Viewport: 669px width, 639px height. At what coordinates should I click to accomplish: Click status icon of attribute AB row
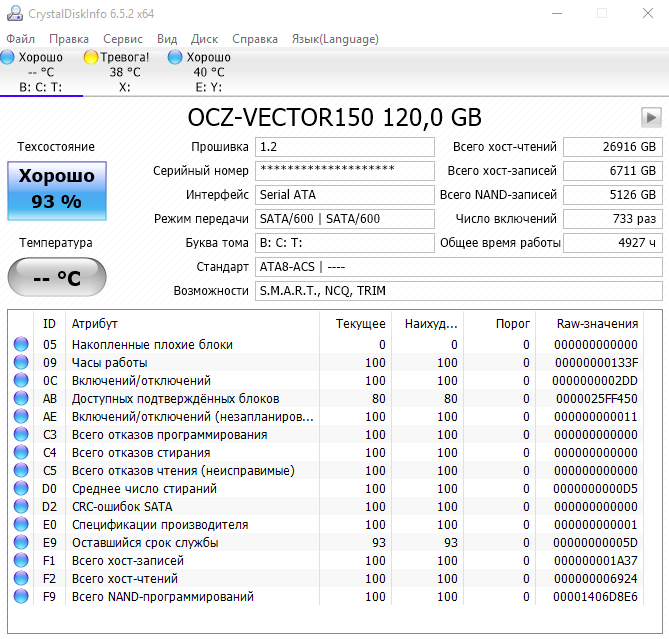coord(21,398)
